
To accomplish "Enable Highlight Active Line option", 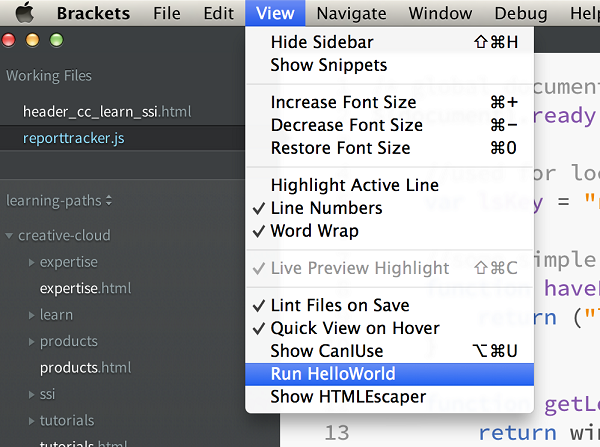I will (x=390, y=185).
